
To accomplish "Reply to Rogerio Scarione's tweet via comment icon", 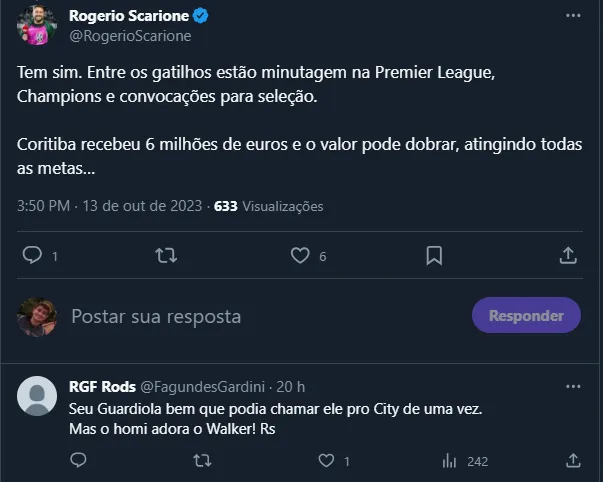I will pyautogui.click(x=31, y=256).
